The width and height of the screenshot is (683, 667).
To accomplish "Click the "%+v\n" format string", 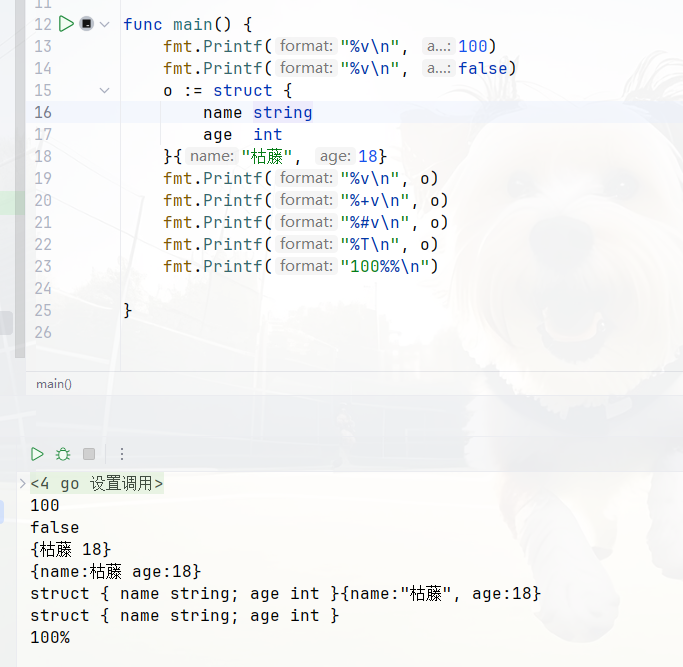I will (375, 200).
